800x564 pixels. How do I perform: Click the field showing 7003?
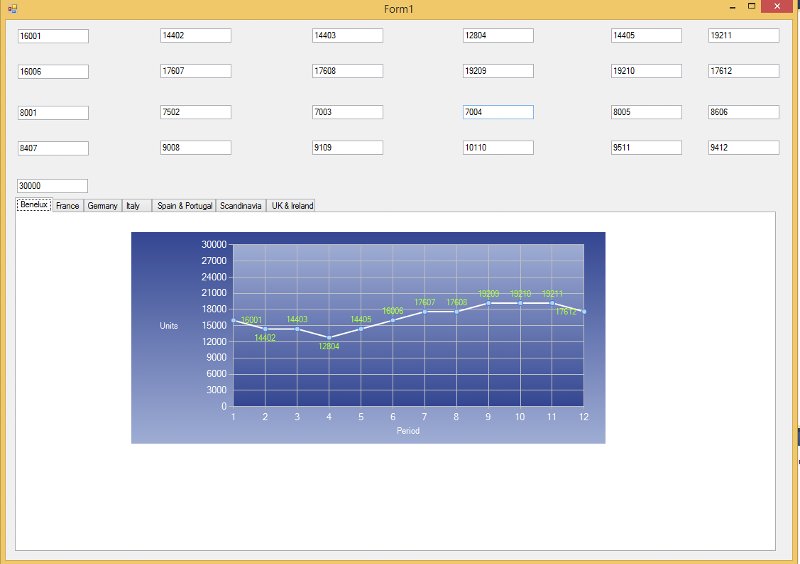pos(347,112)
